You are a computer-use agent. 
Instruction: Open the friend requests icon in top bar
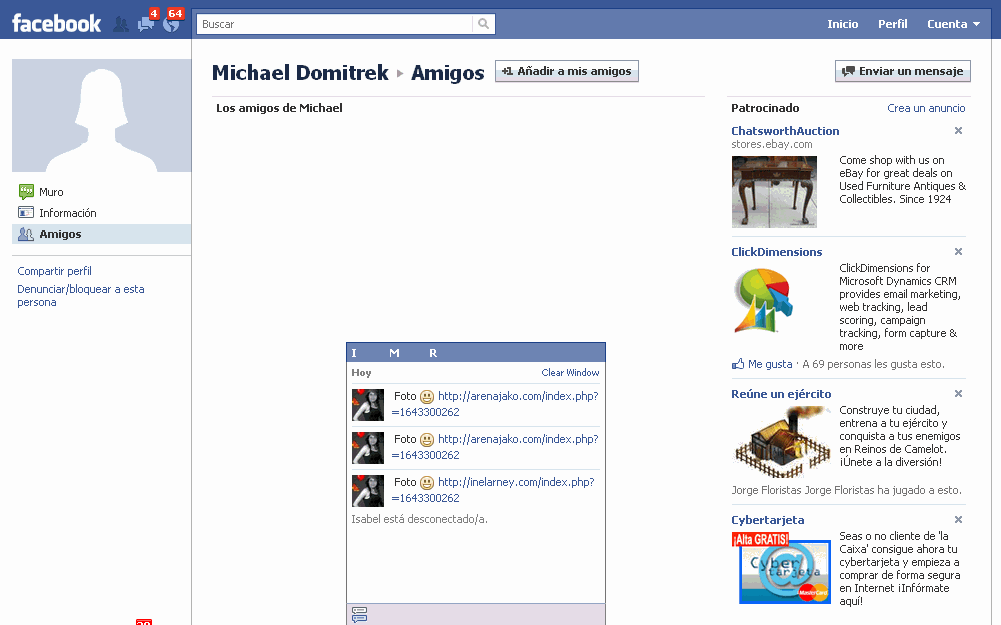click(x=121, y=24)
